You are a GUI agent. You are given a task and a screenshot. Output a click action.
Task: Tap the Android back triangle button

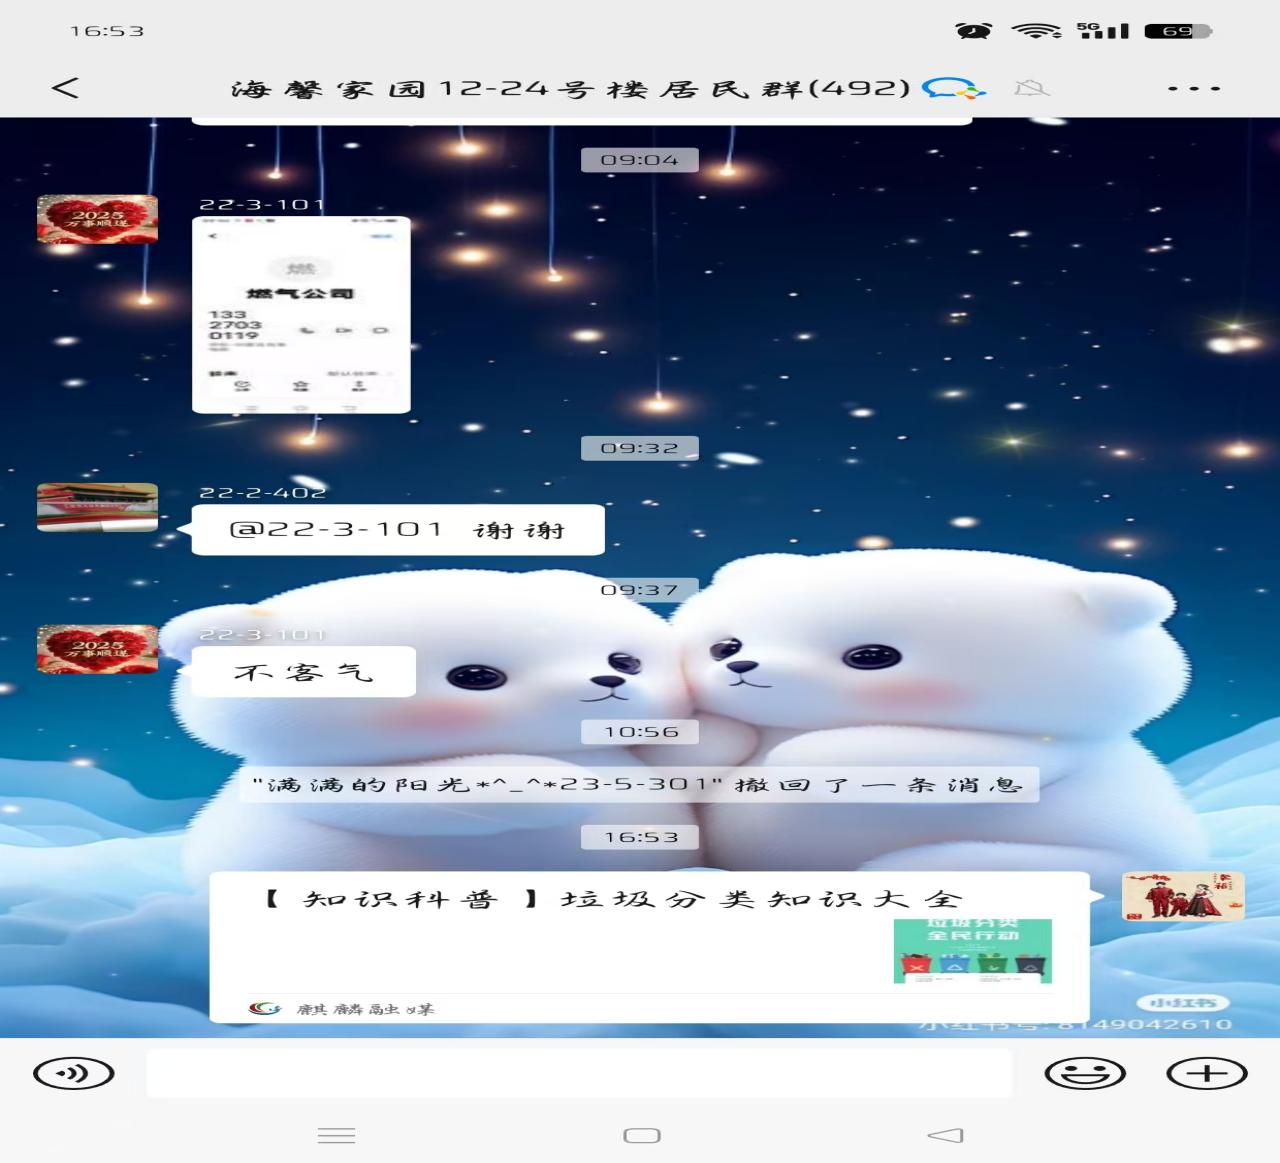[946, 1135]
